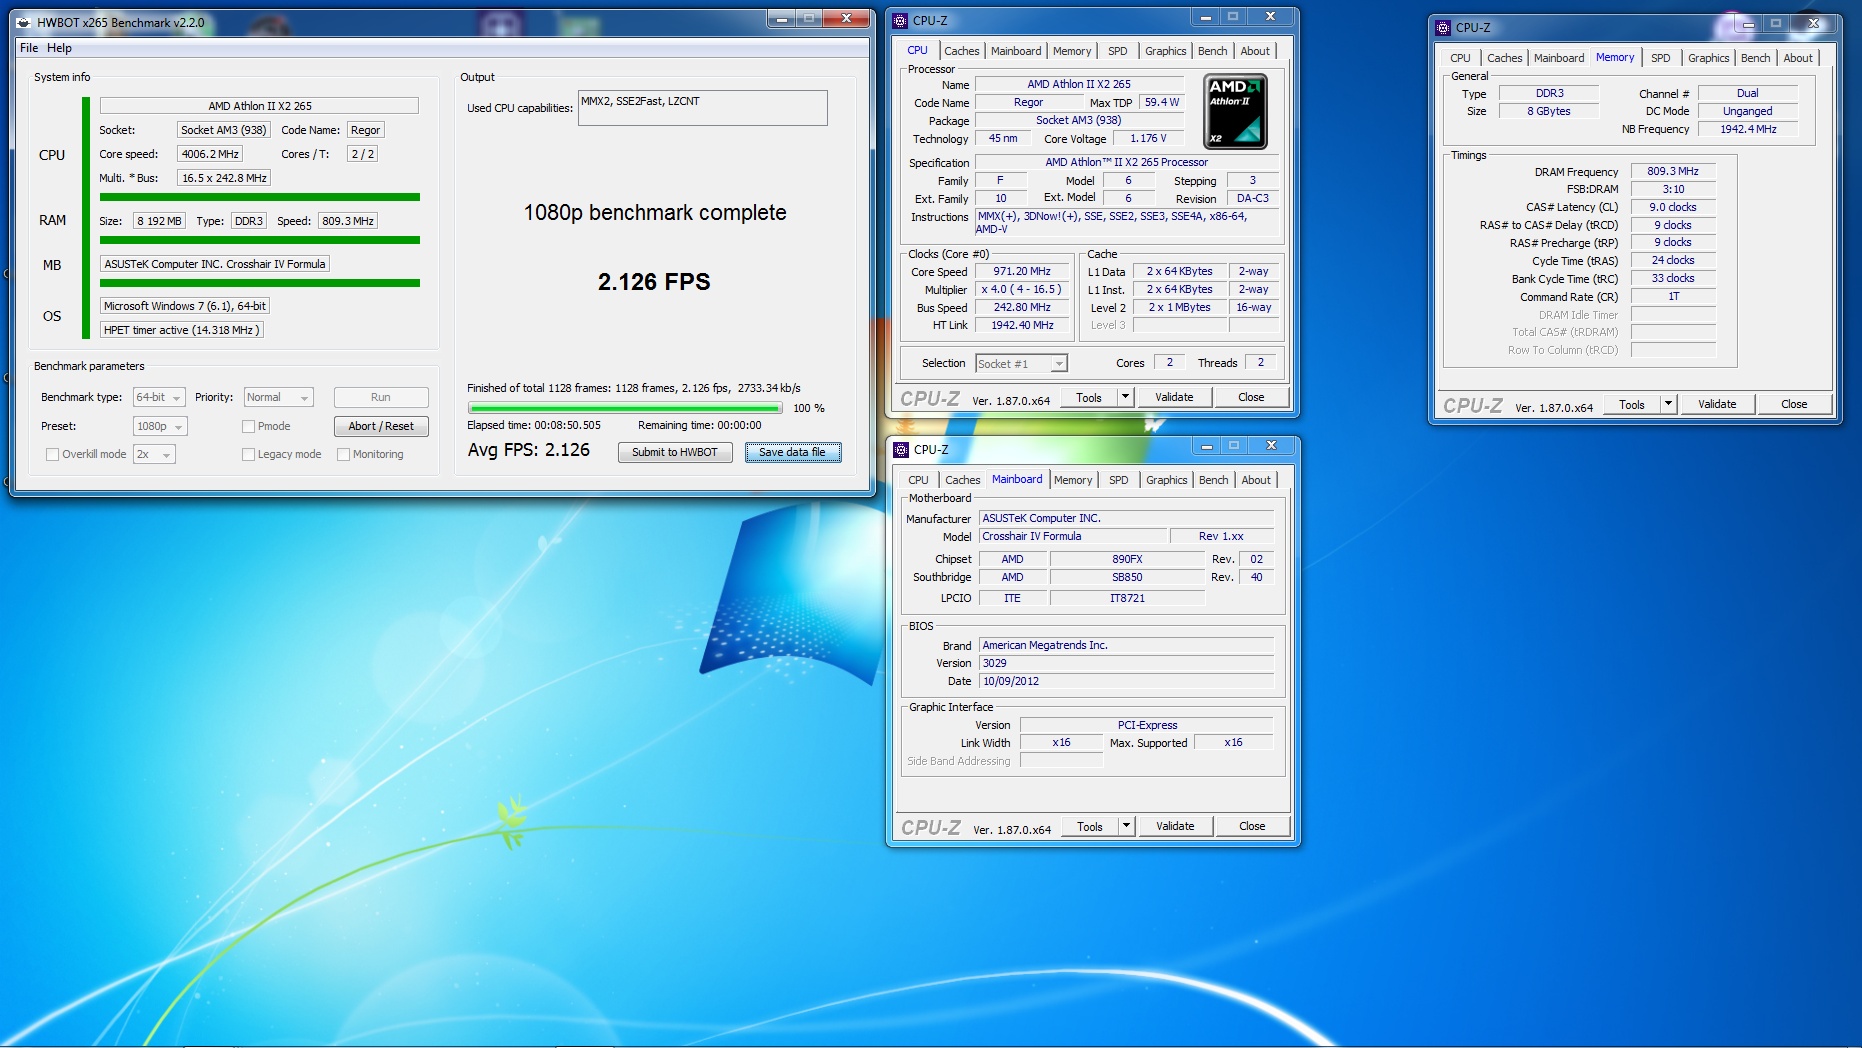Viewport: 1862px width, 1048px height.
Task: Open the Overkill 2x multiplier dropdown
Action: pos(154,454)
